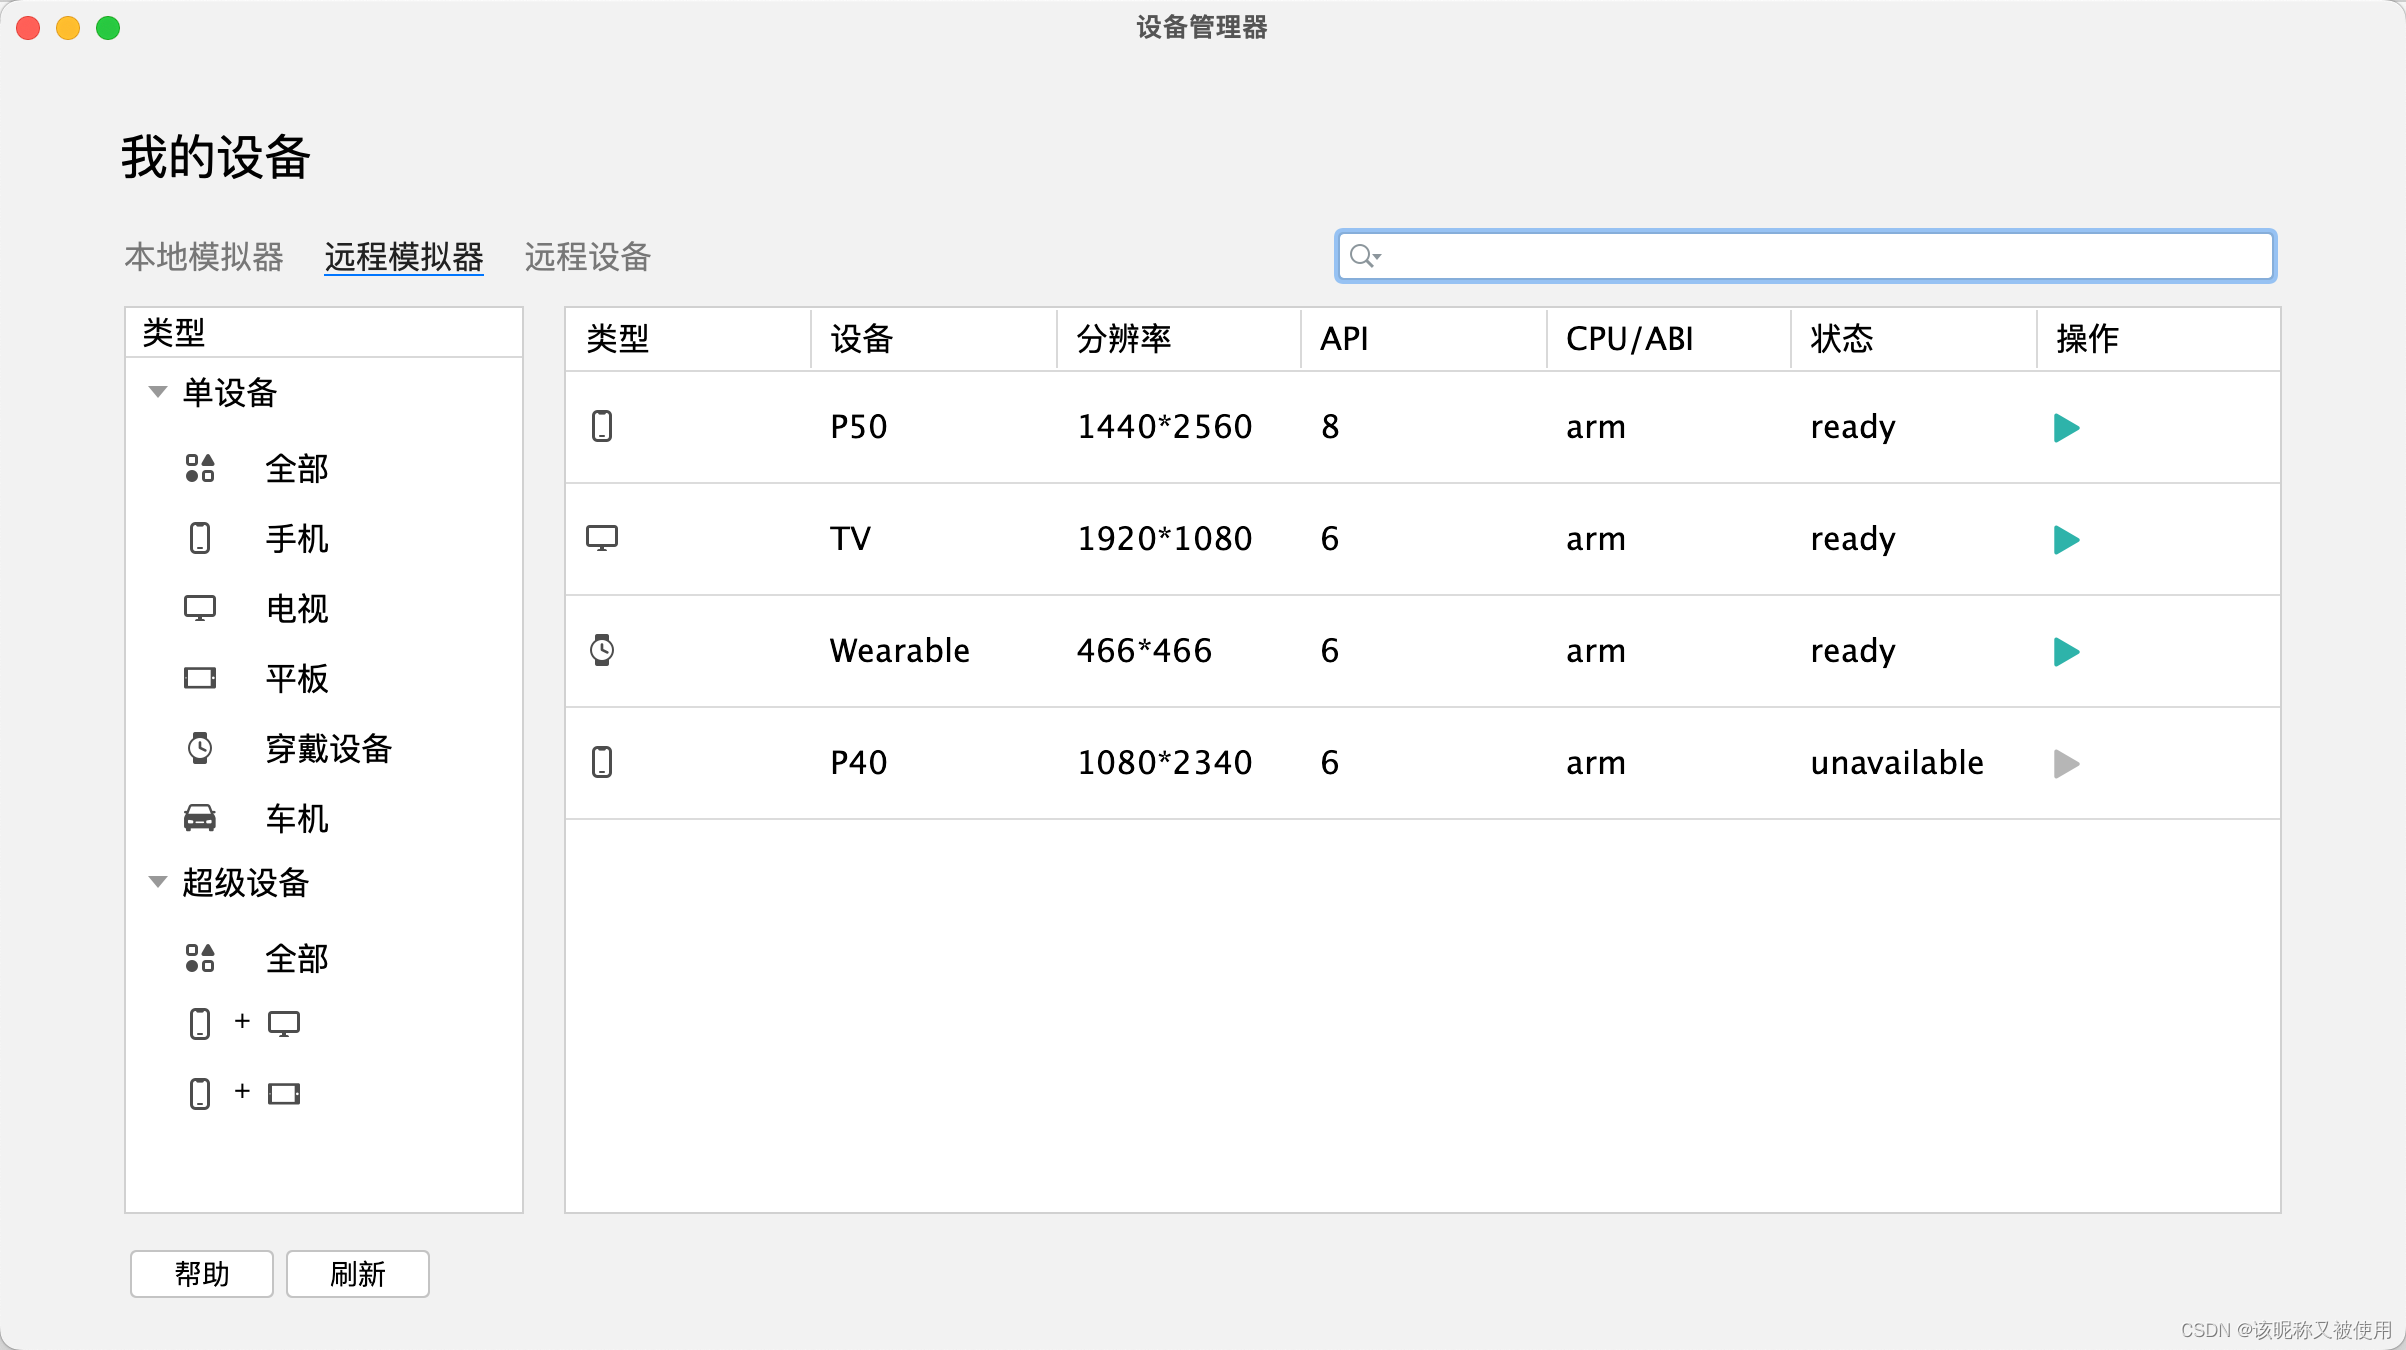Click the 帮助 help button

pos(201,1274)
